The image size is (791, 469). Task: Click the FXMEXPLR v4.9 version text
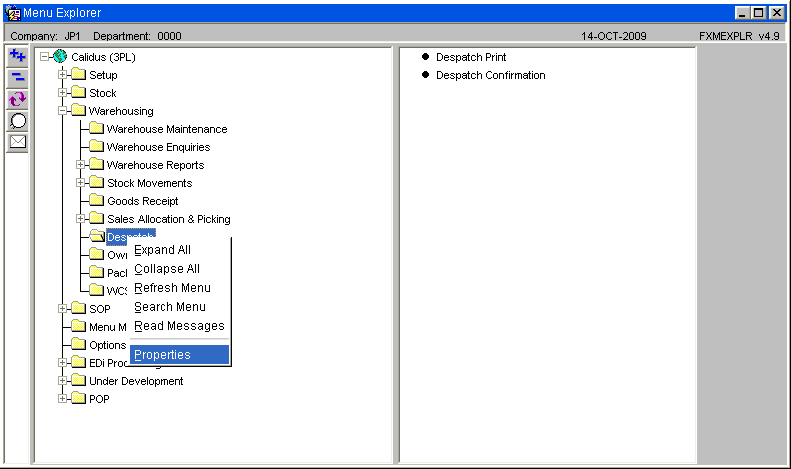click(739, 36)
